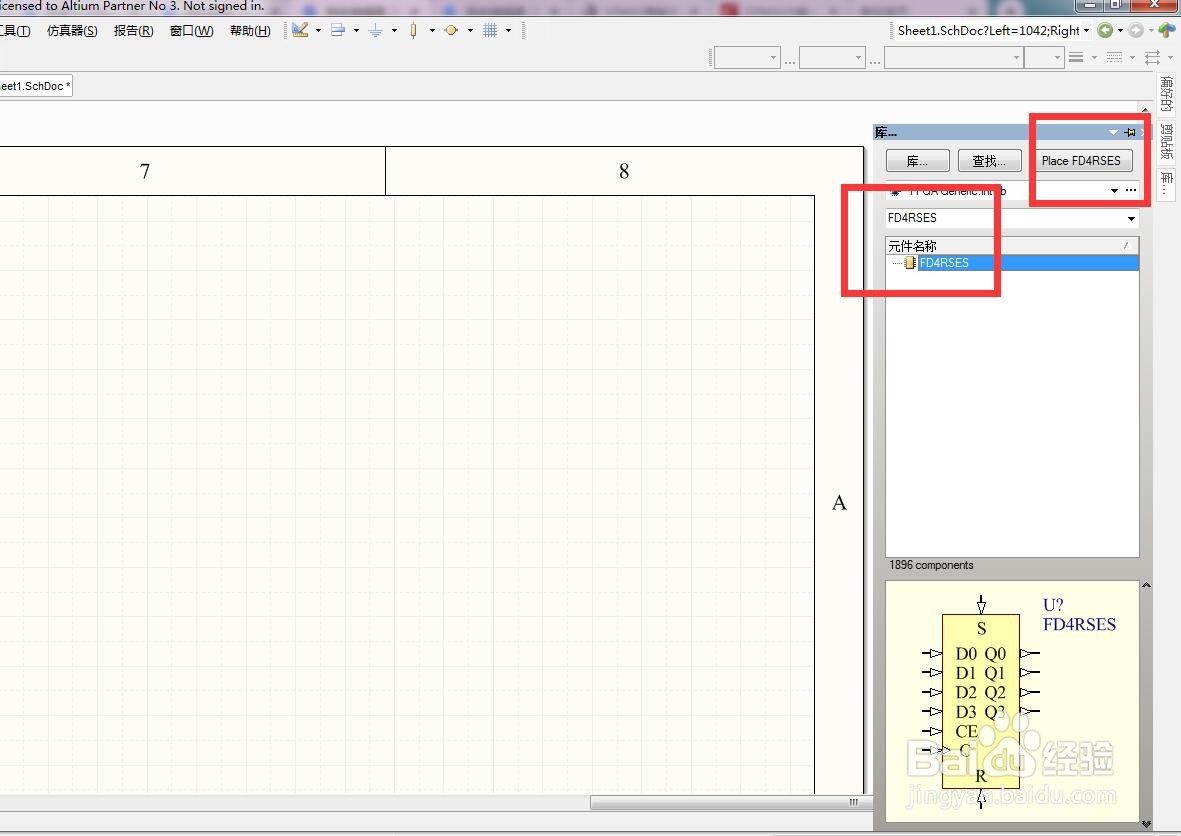This screenshot has height=836, width=1181.
Task: Select the digital device placement icon
Action: (x=414, y=30)
